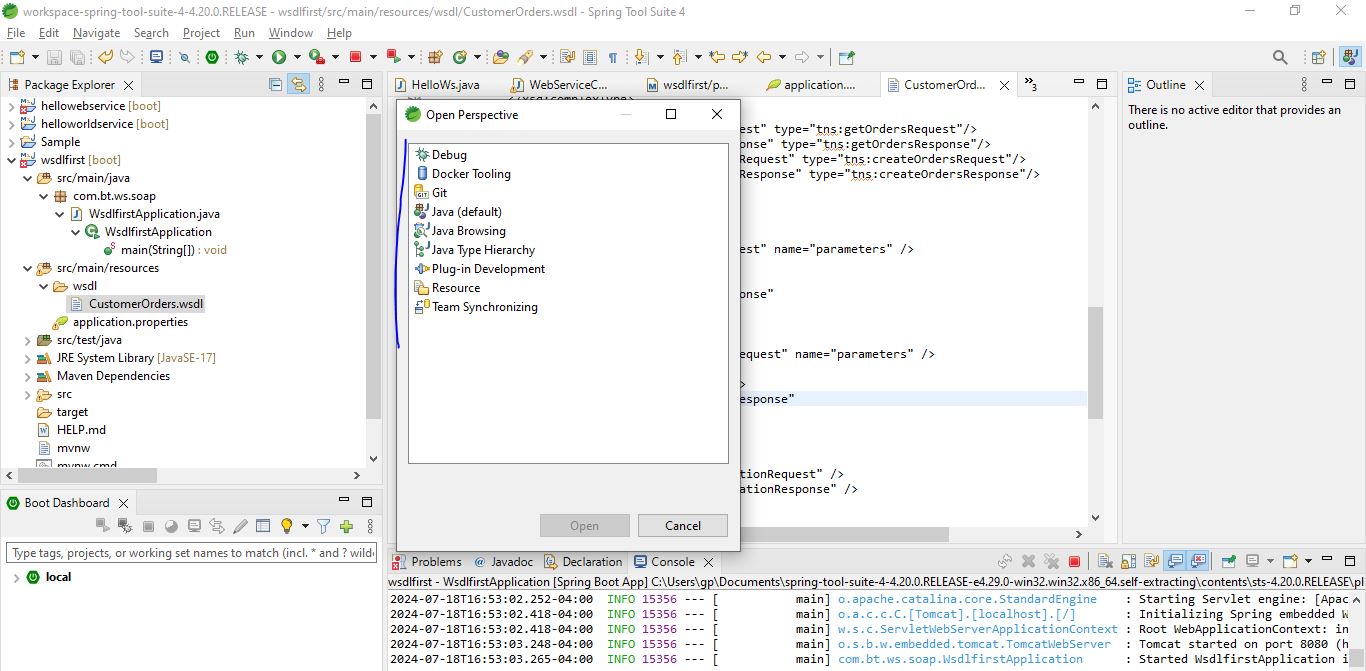Click the lightbulb icon in Boot Dashboard

[286, 526]
